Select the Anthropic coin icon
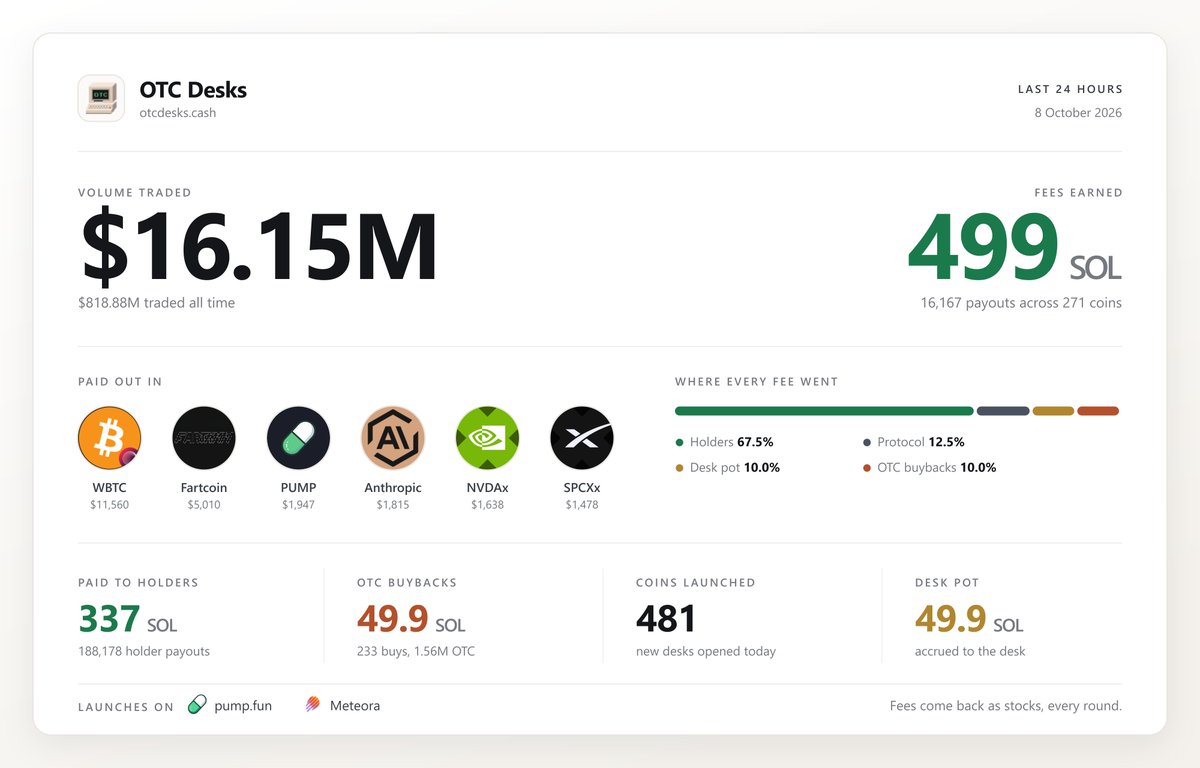 tap(393, 438)
